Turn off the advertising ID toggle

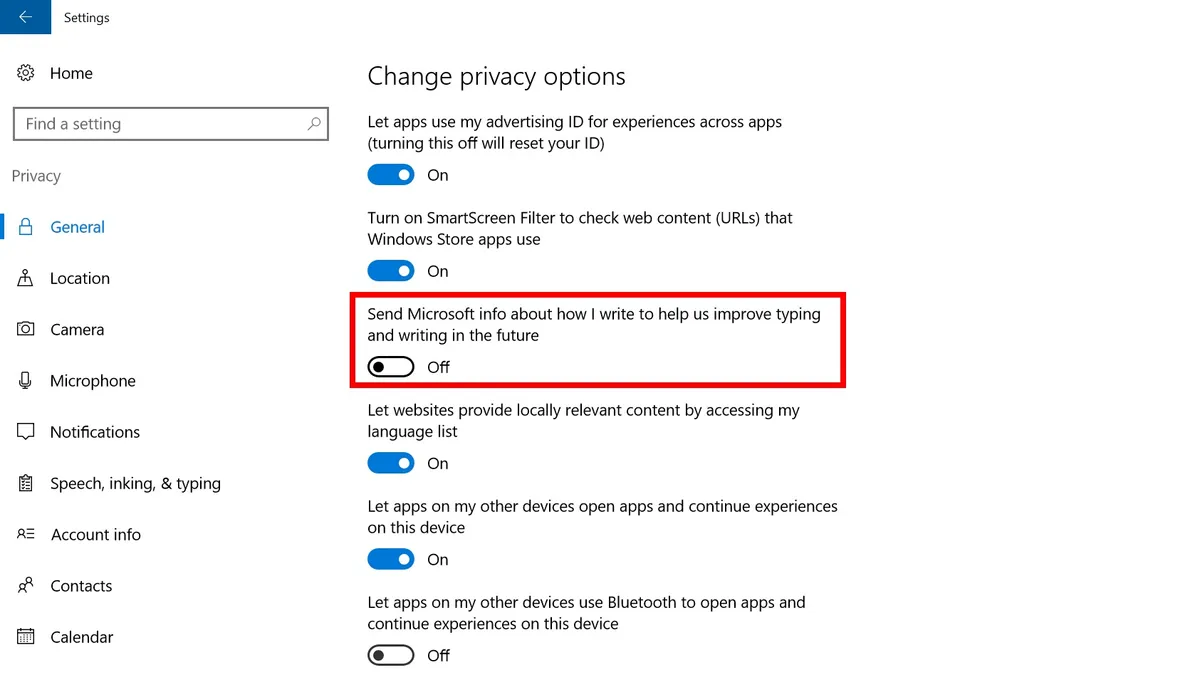pyautogui.click(x=391, y=175)
